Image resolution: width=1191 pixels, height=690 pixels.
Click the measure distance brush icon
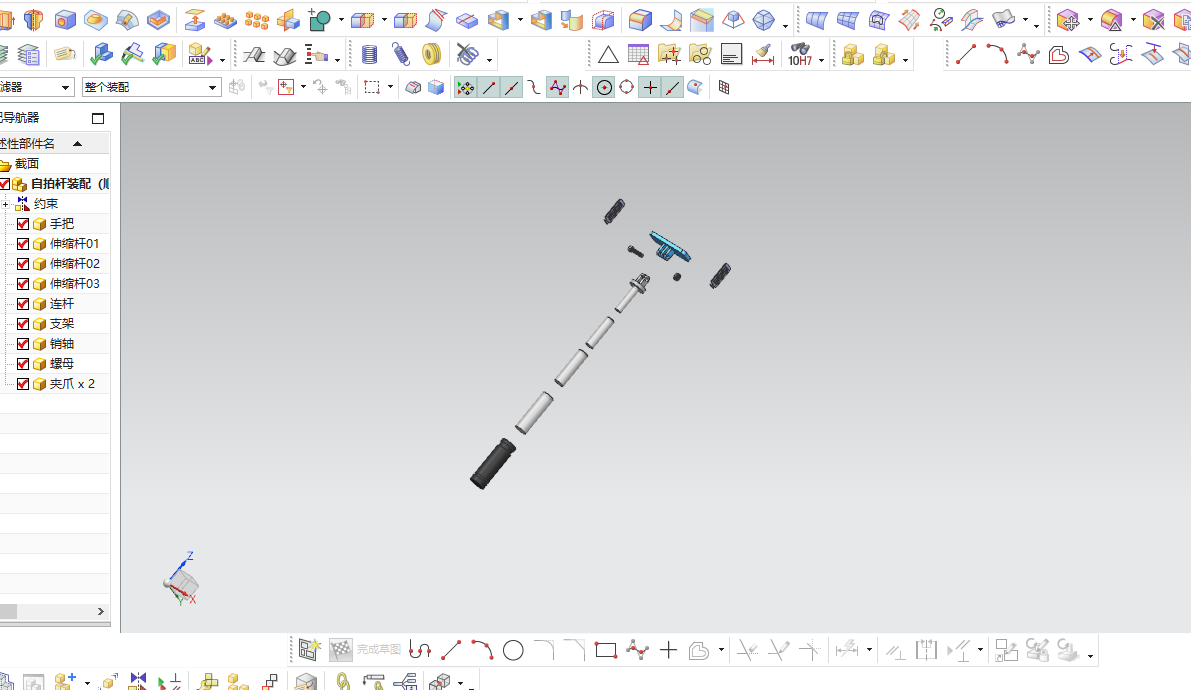tap(763, 55)
